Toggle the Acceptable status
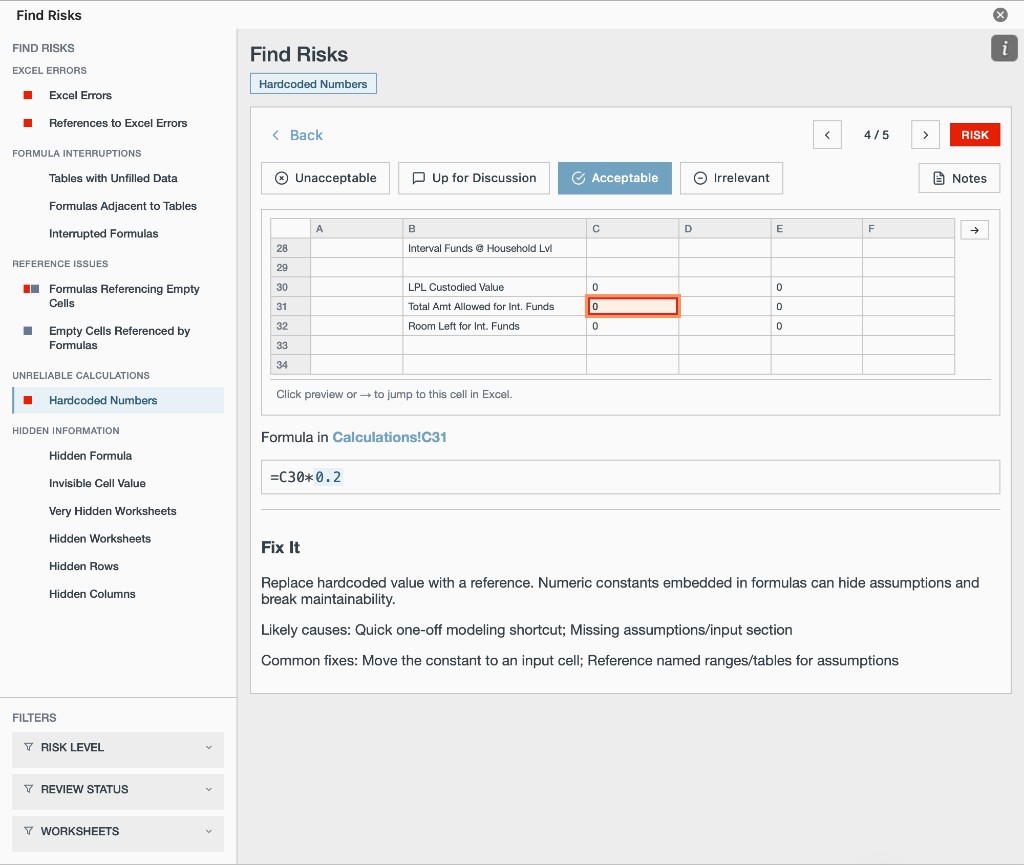 click(x=615, y=178)
